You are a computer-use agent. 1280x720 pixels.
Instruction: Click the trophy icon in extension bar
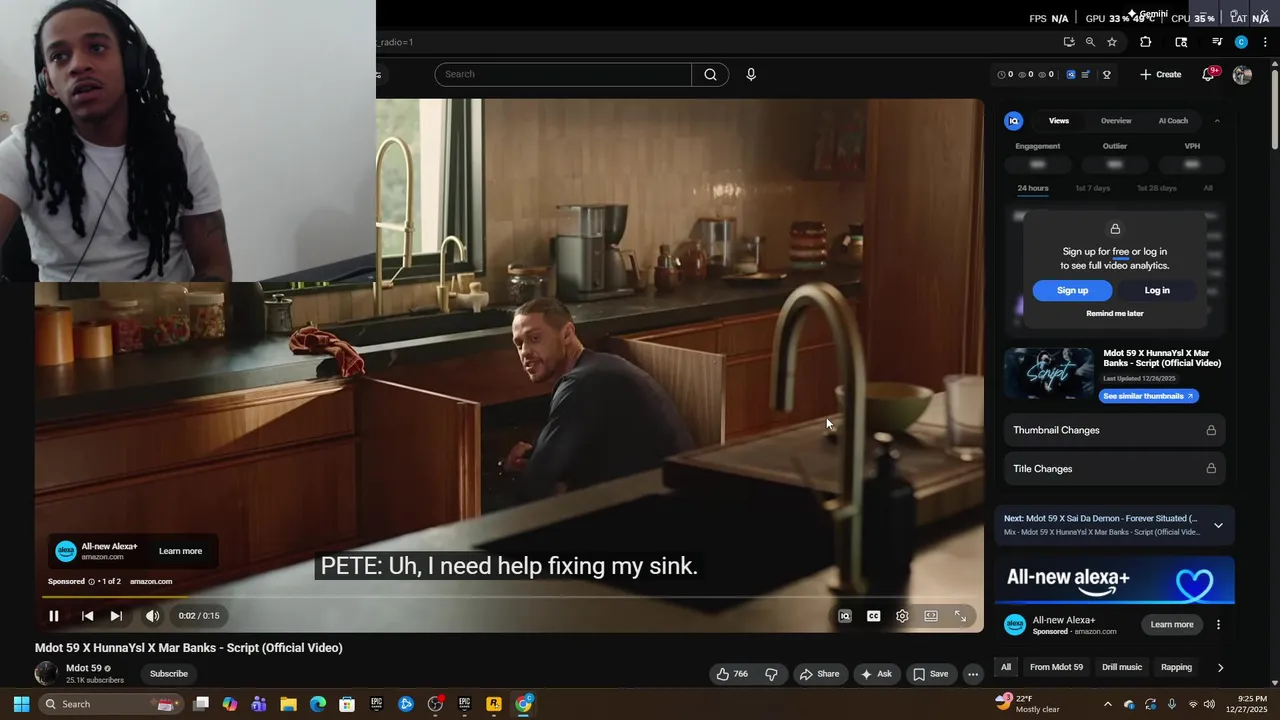1107,75
